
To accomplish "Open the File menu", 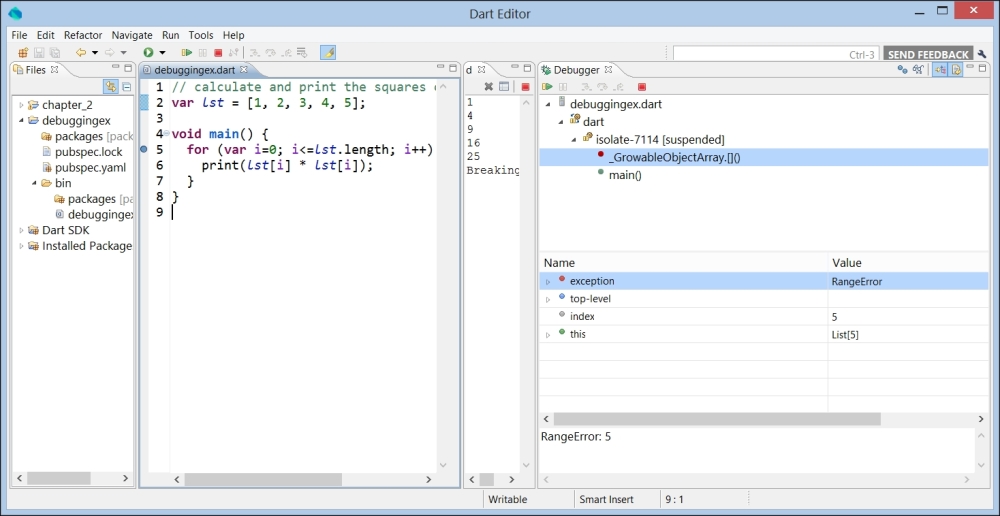I will pos(19,35).
